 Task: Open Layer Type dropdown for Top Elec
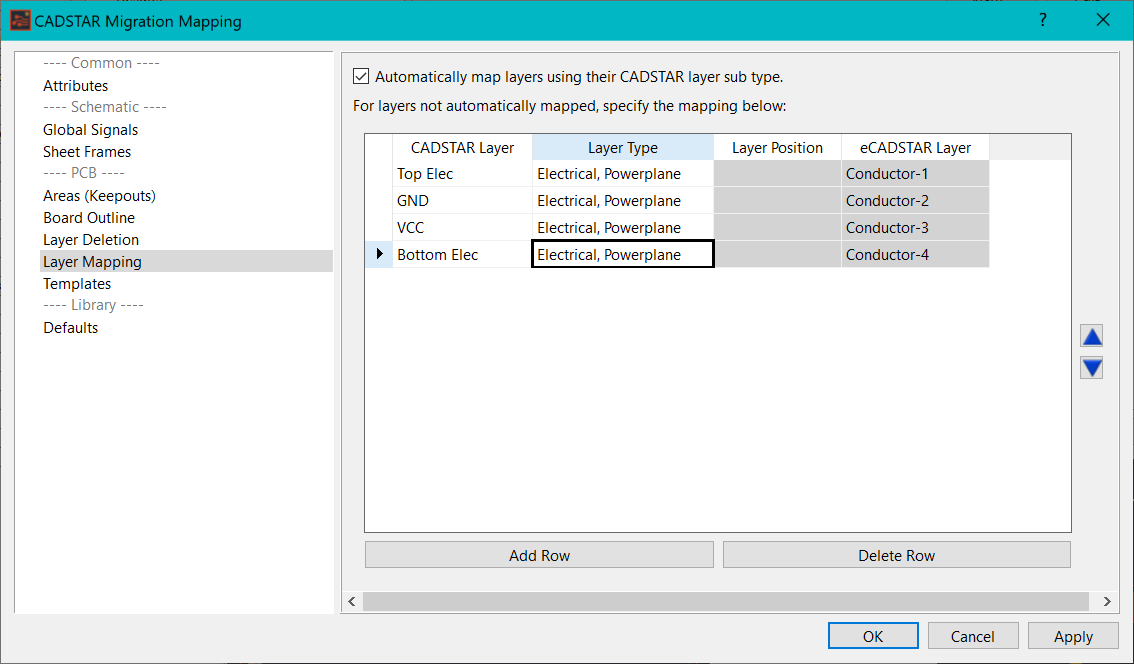click(623, 174)
